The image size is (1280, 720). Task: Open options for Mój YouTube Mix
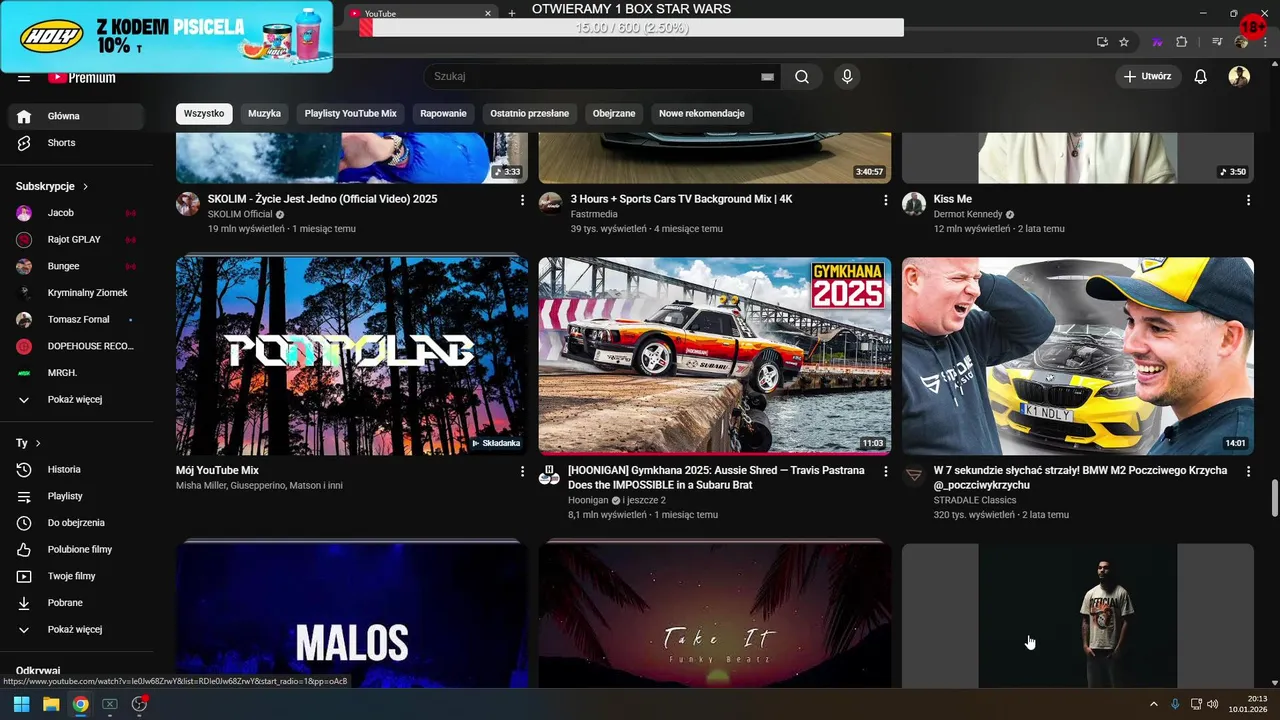(522, 471)
